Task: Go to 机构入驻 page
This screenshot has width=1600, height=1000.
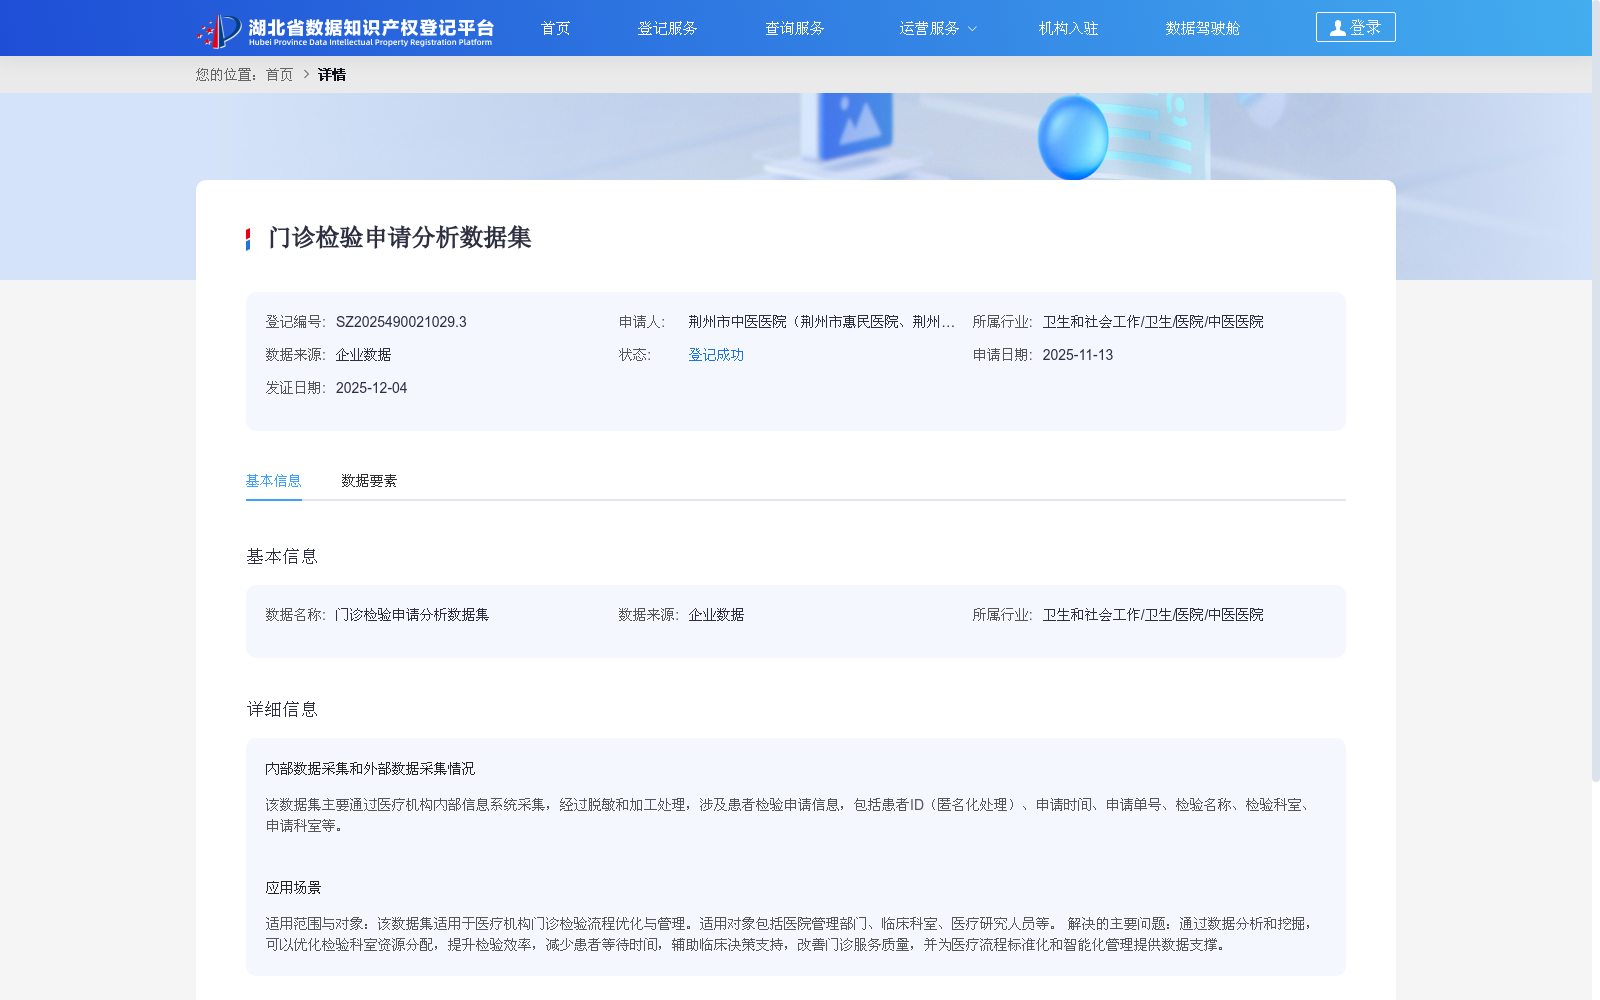Action: [x=1068, y=28]
